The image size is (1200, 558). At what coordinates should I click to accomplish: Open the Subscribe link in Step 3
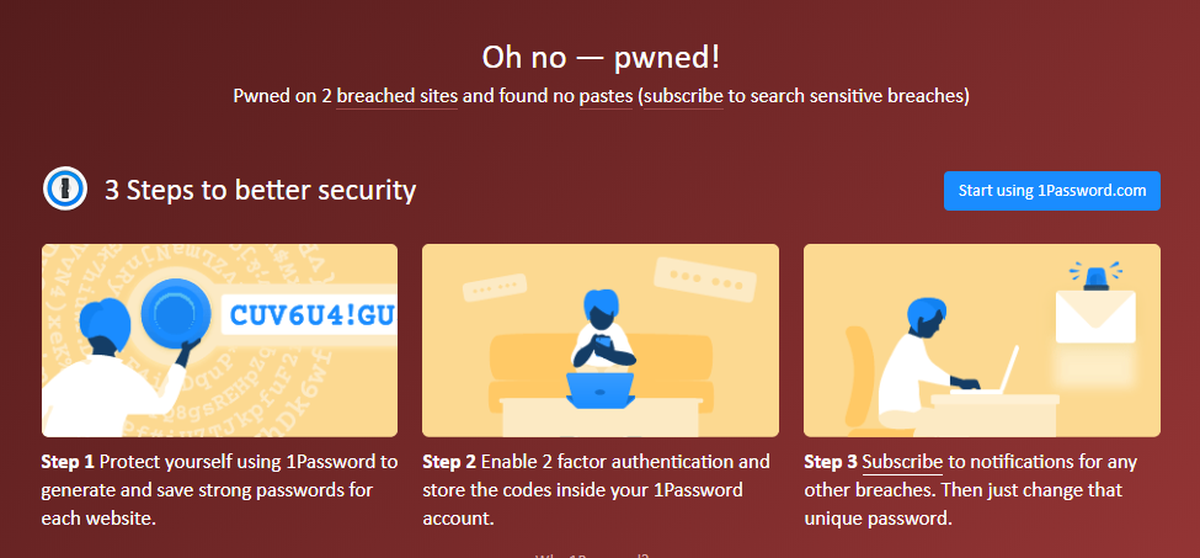click(902, 462)
